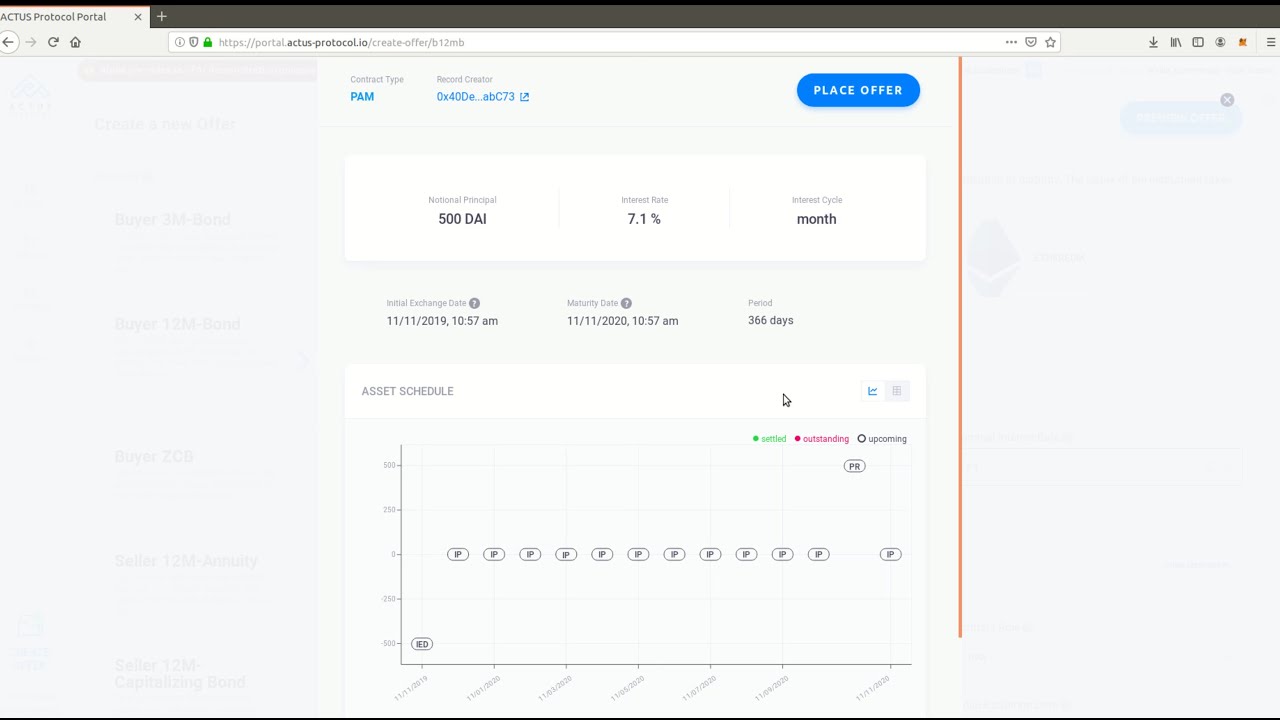Toggle the upcoming legend entry

[x=882, y=439]
